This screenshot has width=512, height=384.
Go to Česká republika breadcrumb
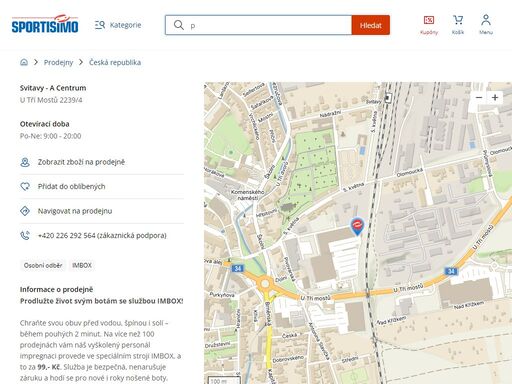click(x=115, y=62)
